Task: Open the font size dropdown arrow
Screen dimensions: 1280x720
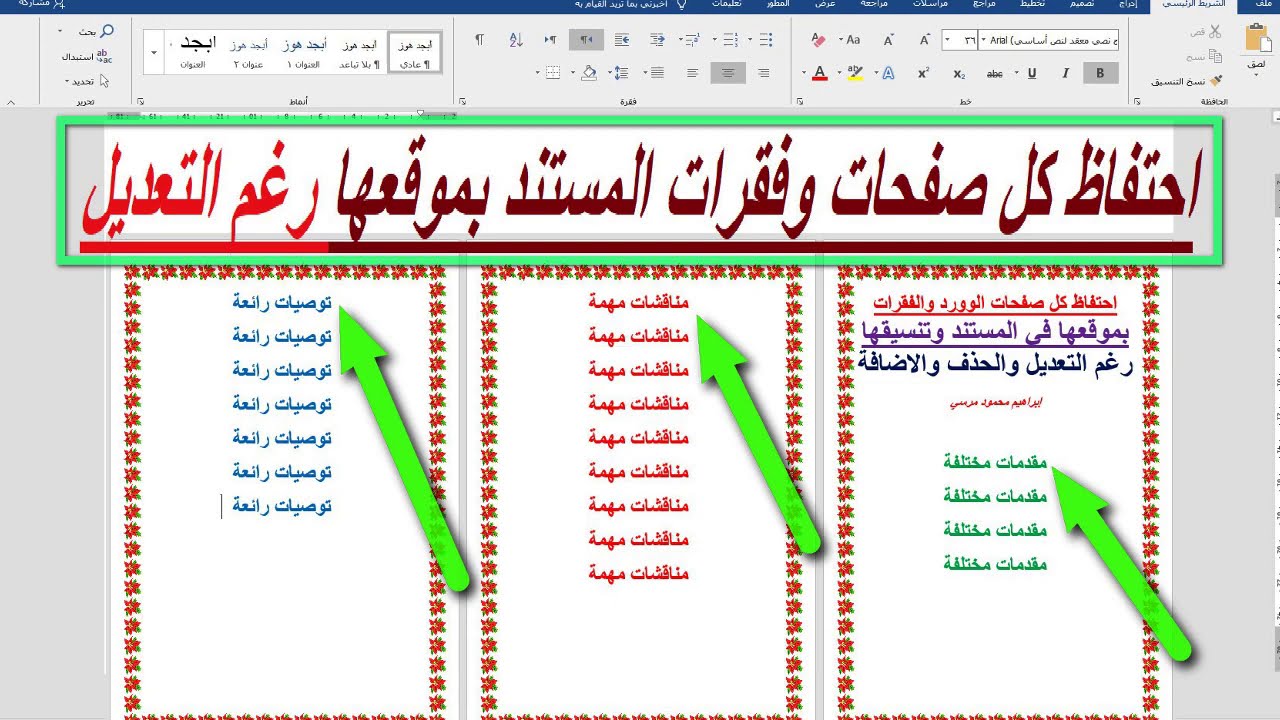Action: [948, 41]
